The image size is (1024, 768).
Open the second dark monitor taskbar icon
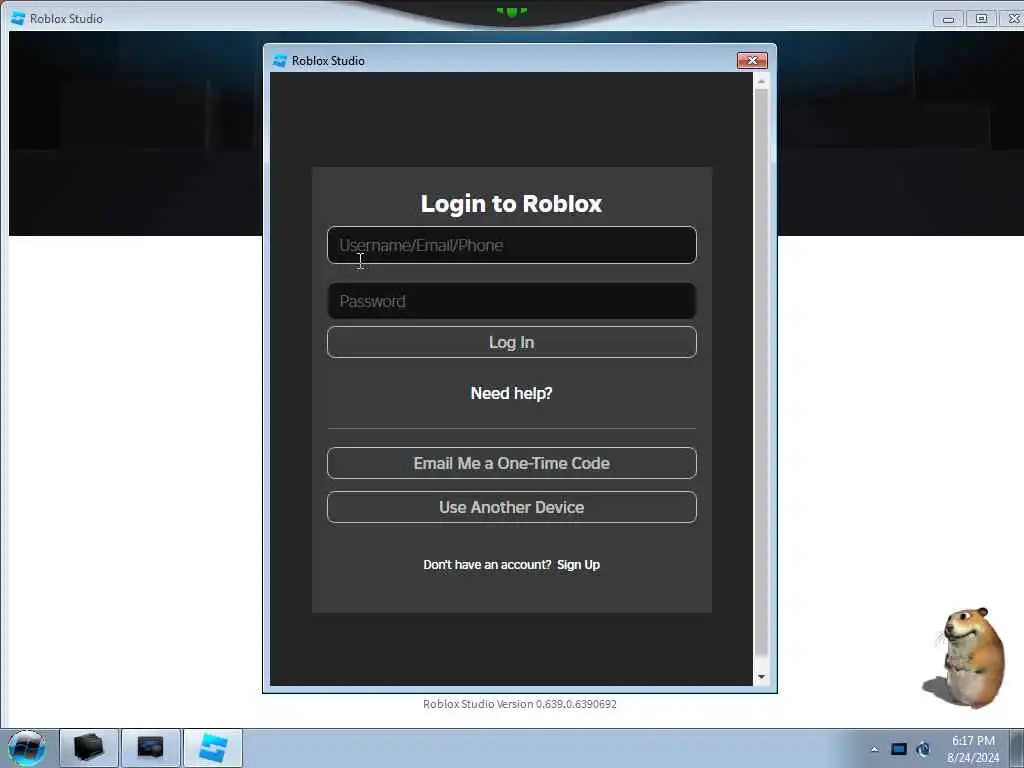tap(150, 748)
